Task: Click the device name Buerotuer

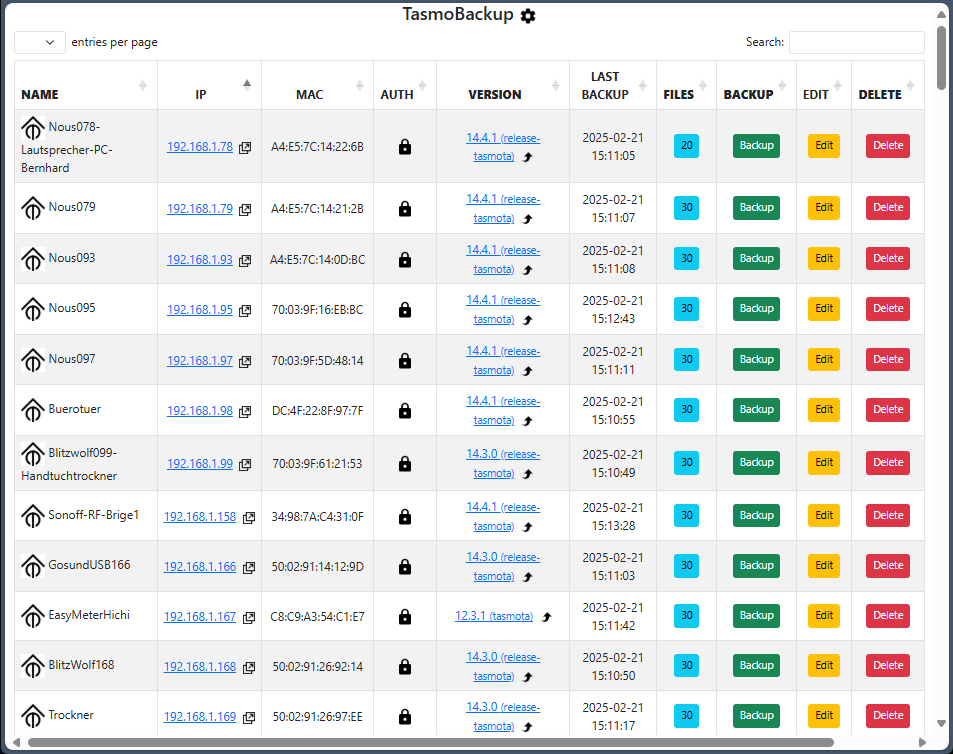Action: pos(75,409)
